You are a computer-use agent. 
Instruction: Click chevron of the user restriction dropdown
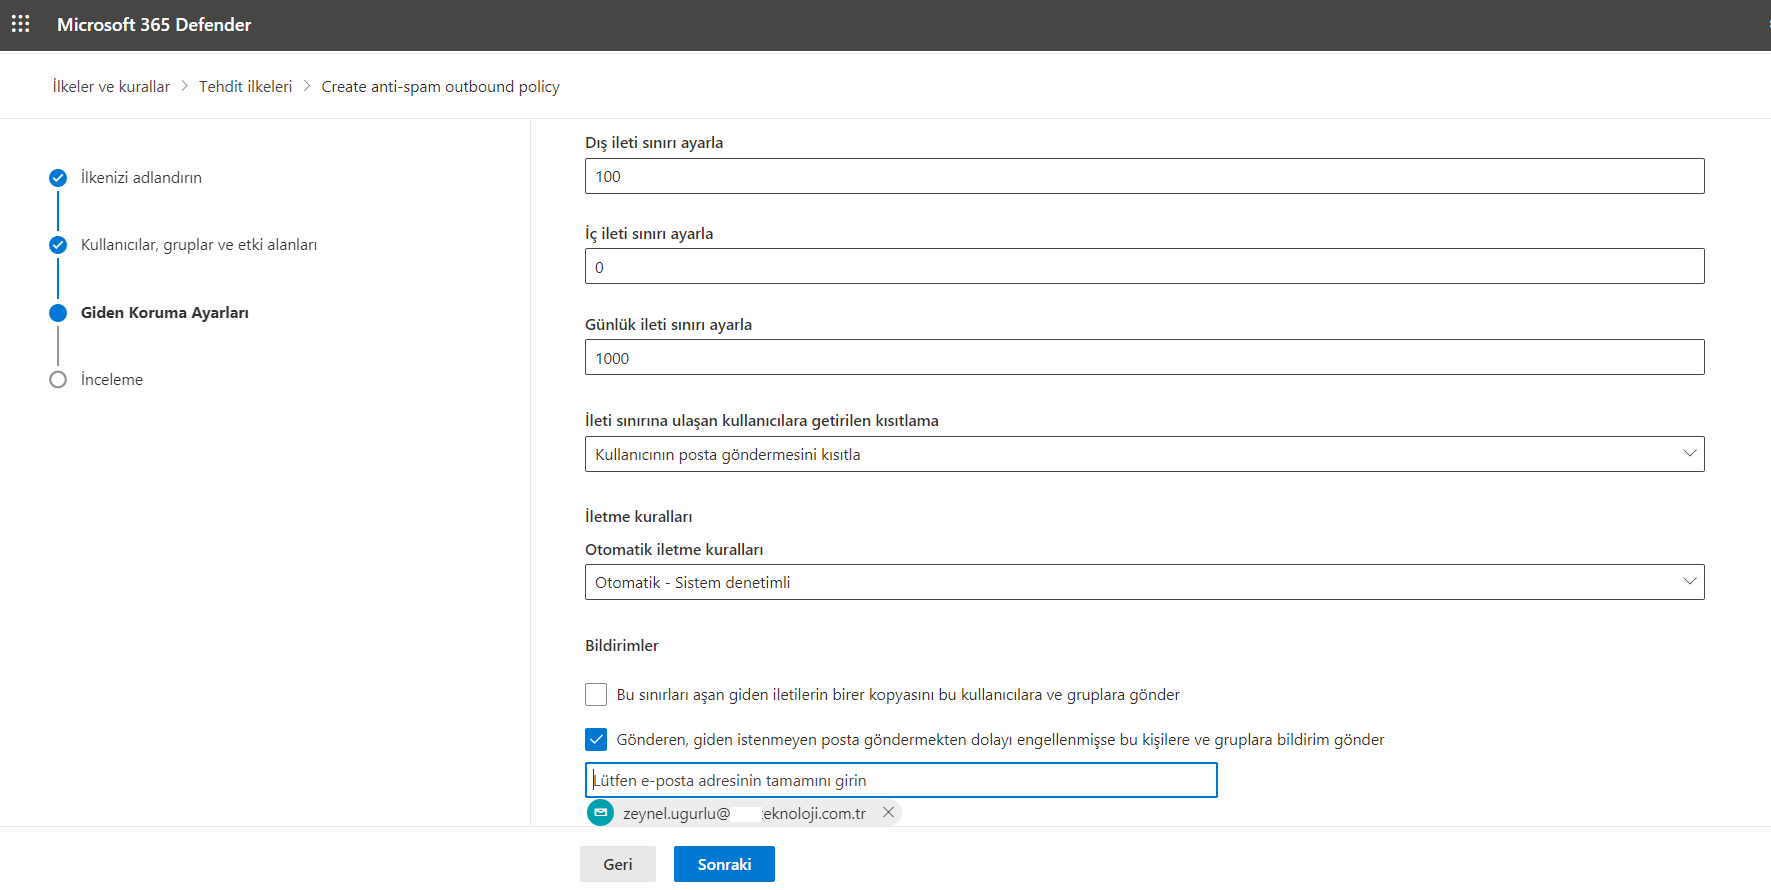pyautogui.click(x=1689, y=454)
